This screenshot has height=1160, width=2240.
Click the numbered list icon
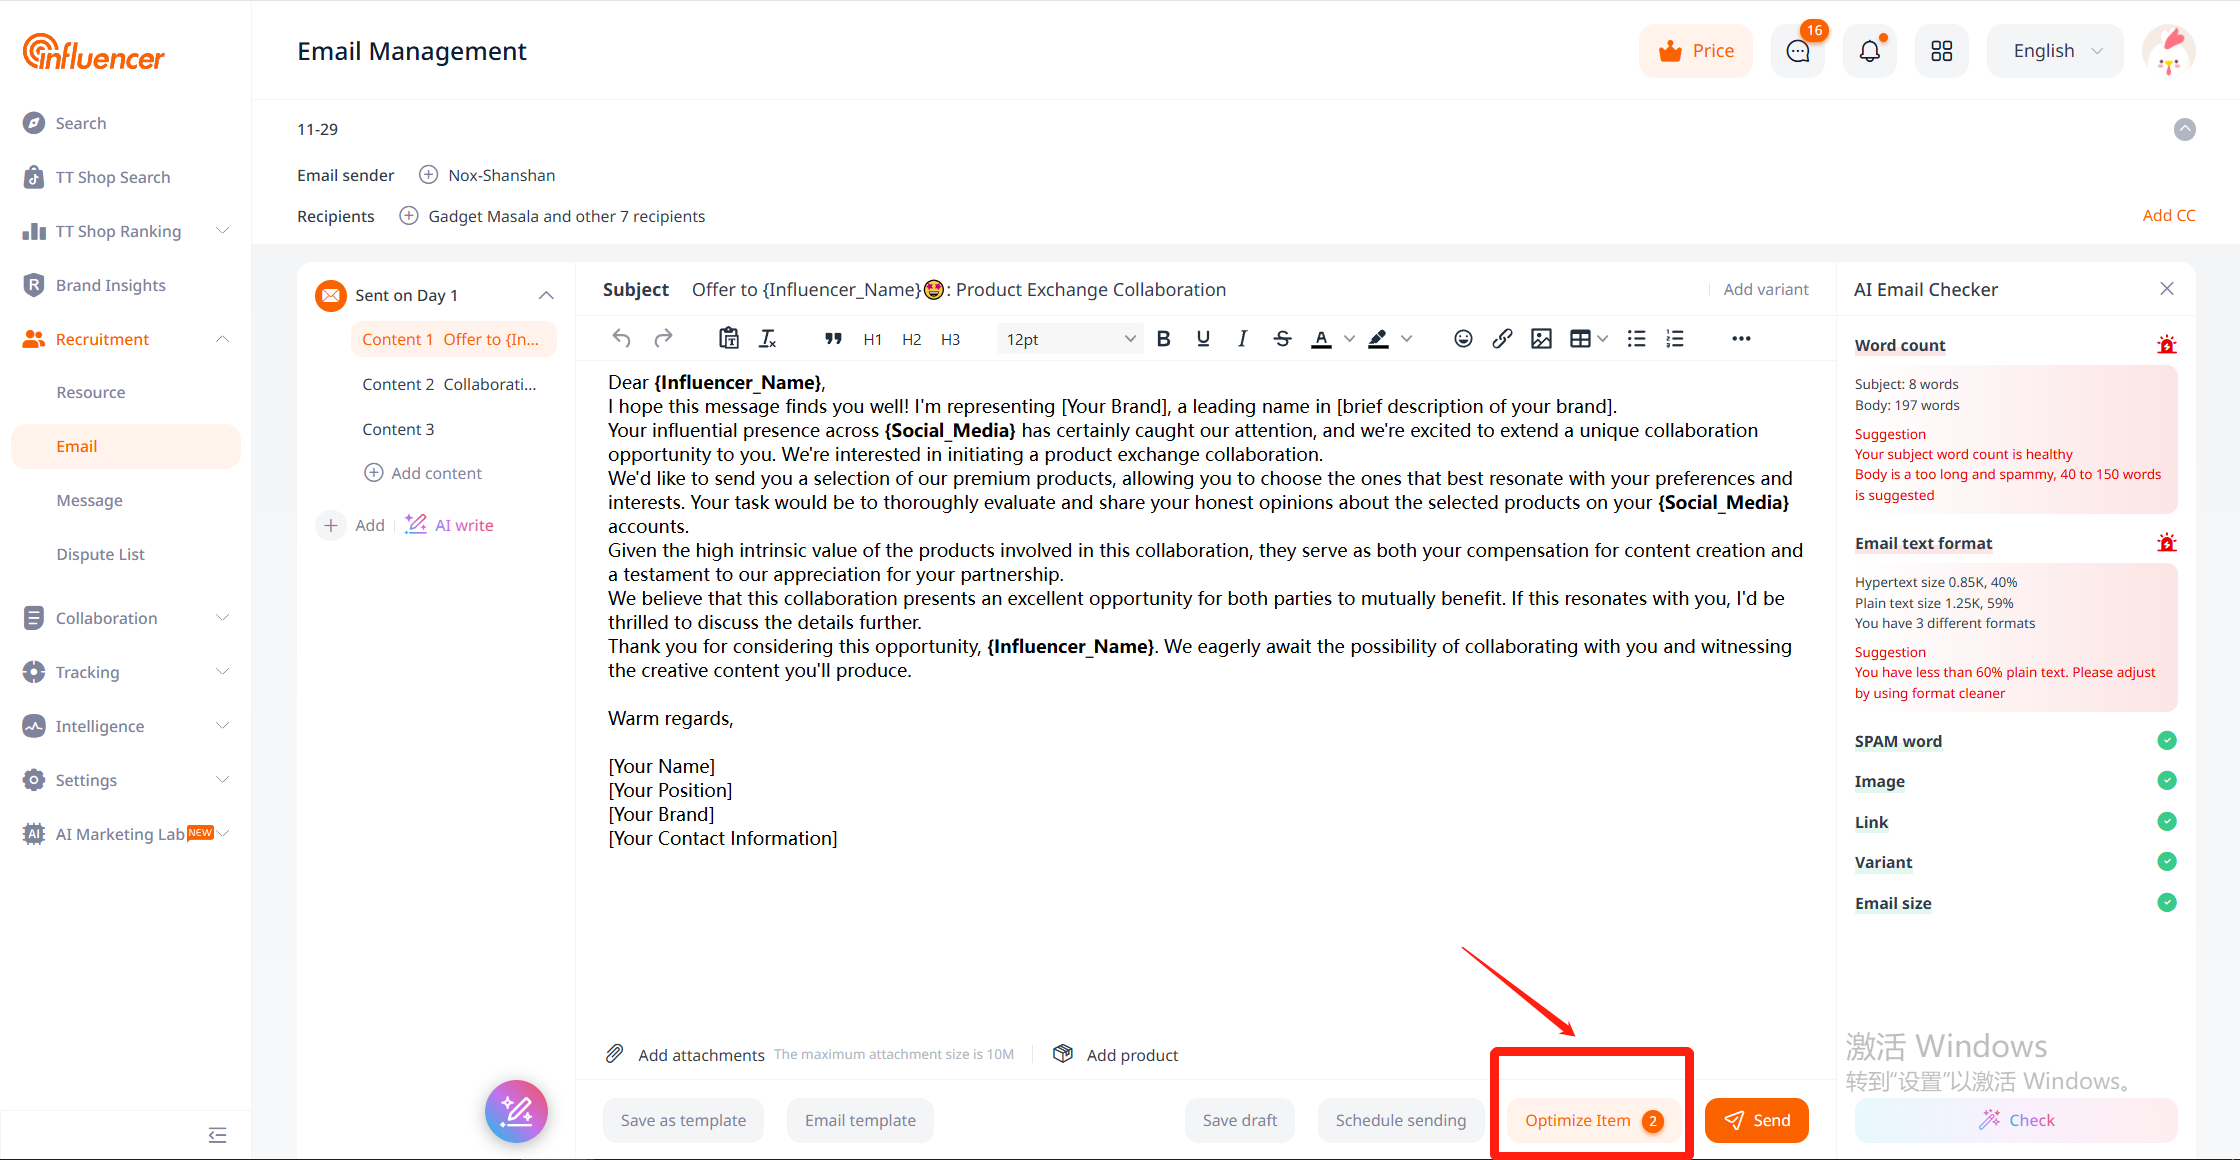[x=1675, y=339]
